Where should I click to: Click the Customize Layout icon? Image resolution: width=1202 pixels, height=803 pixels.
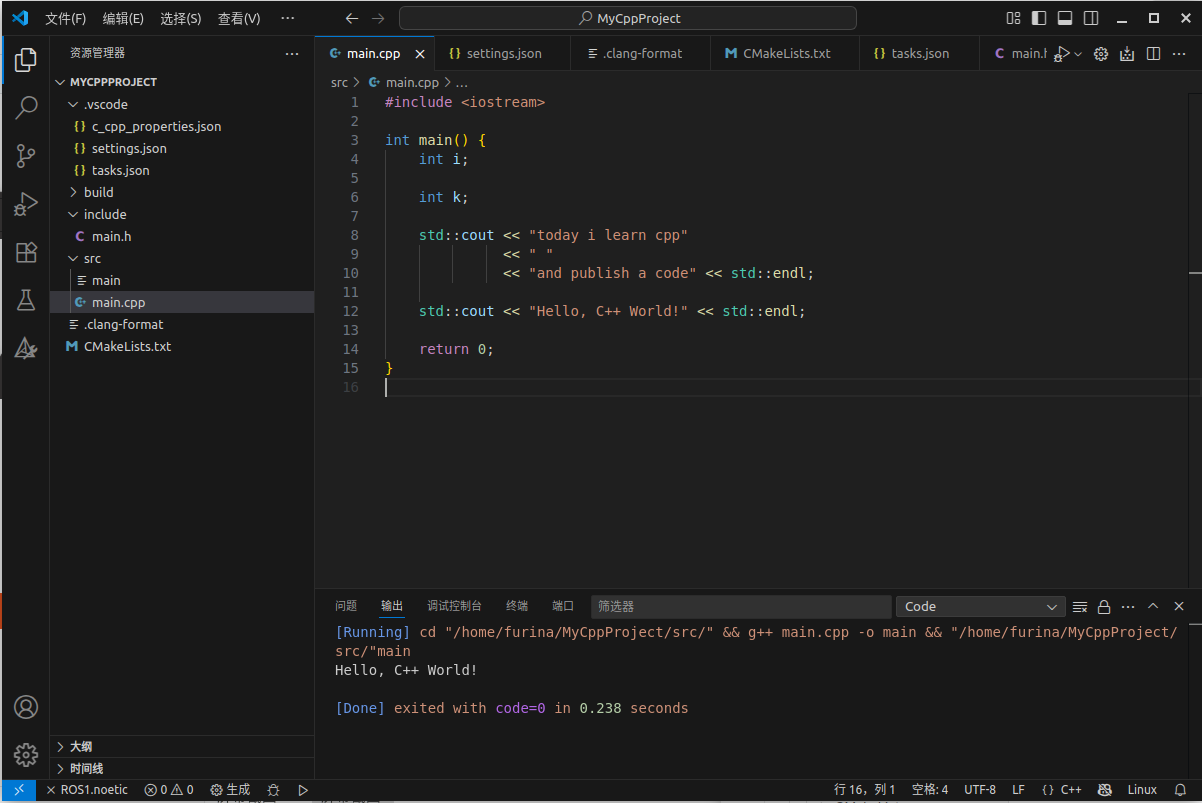coord(1014,18)
